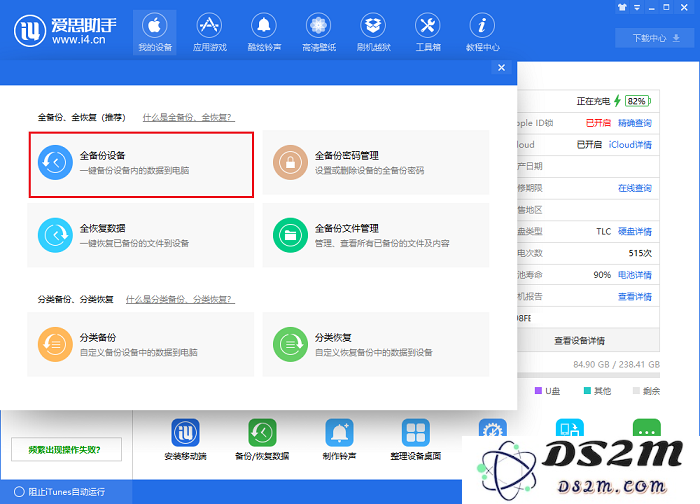Open 工具箱 section

click(428, 33)
